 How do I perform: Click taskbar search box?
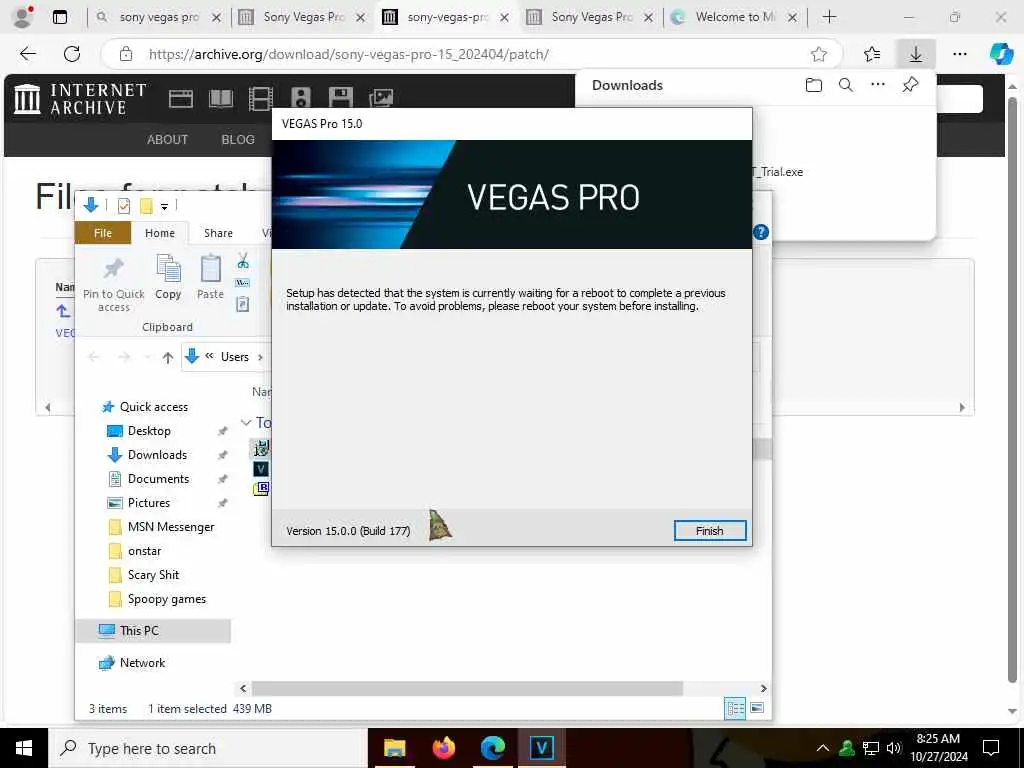pos(208,748)
